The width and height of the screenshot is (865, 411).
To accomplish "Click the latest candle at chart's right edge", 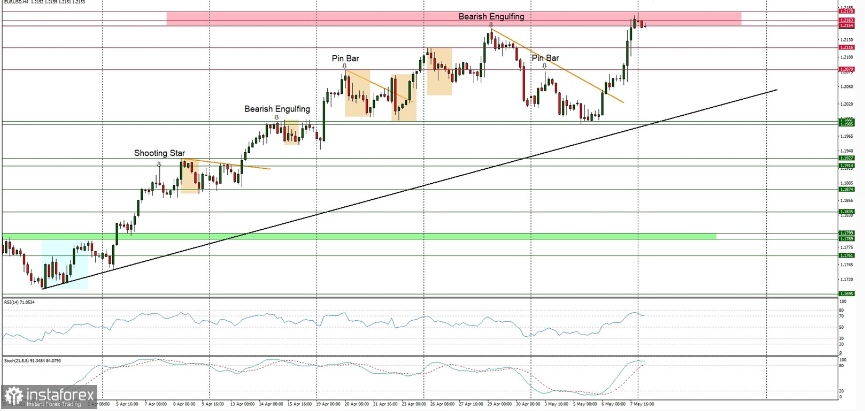I will (x=645, y=24).
